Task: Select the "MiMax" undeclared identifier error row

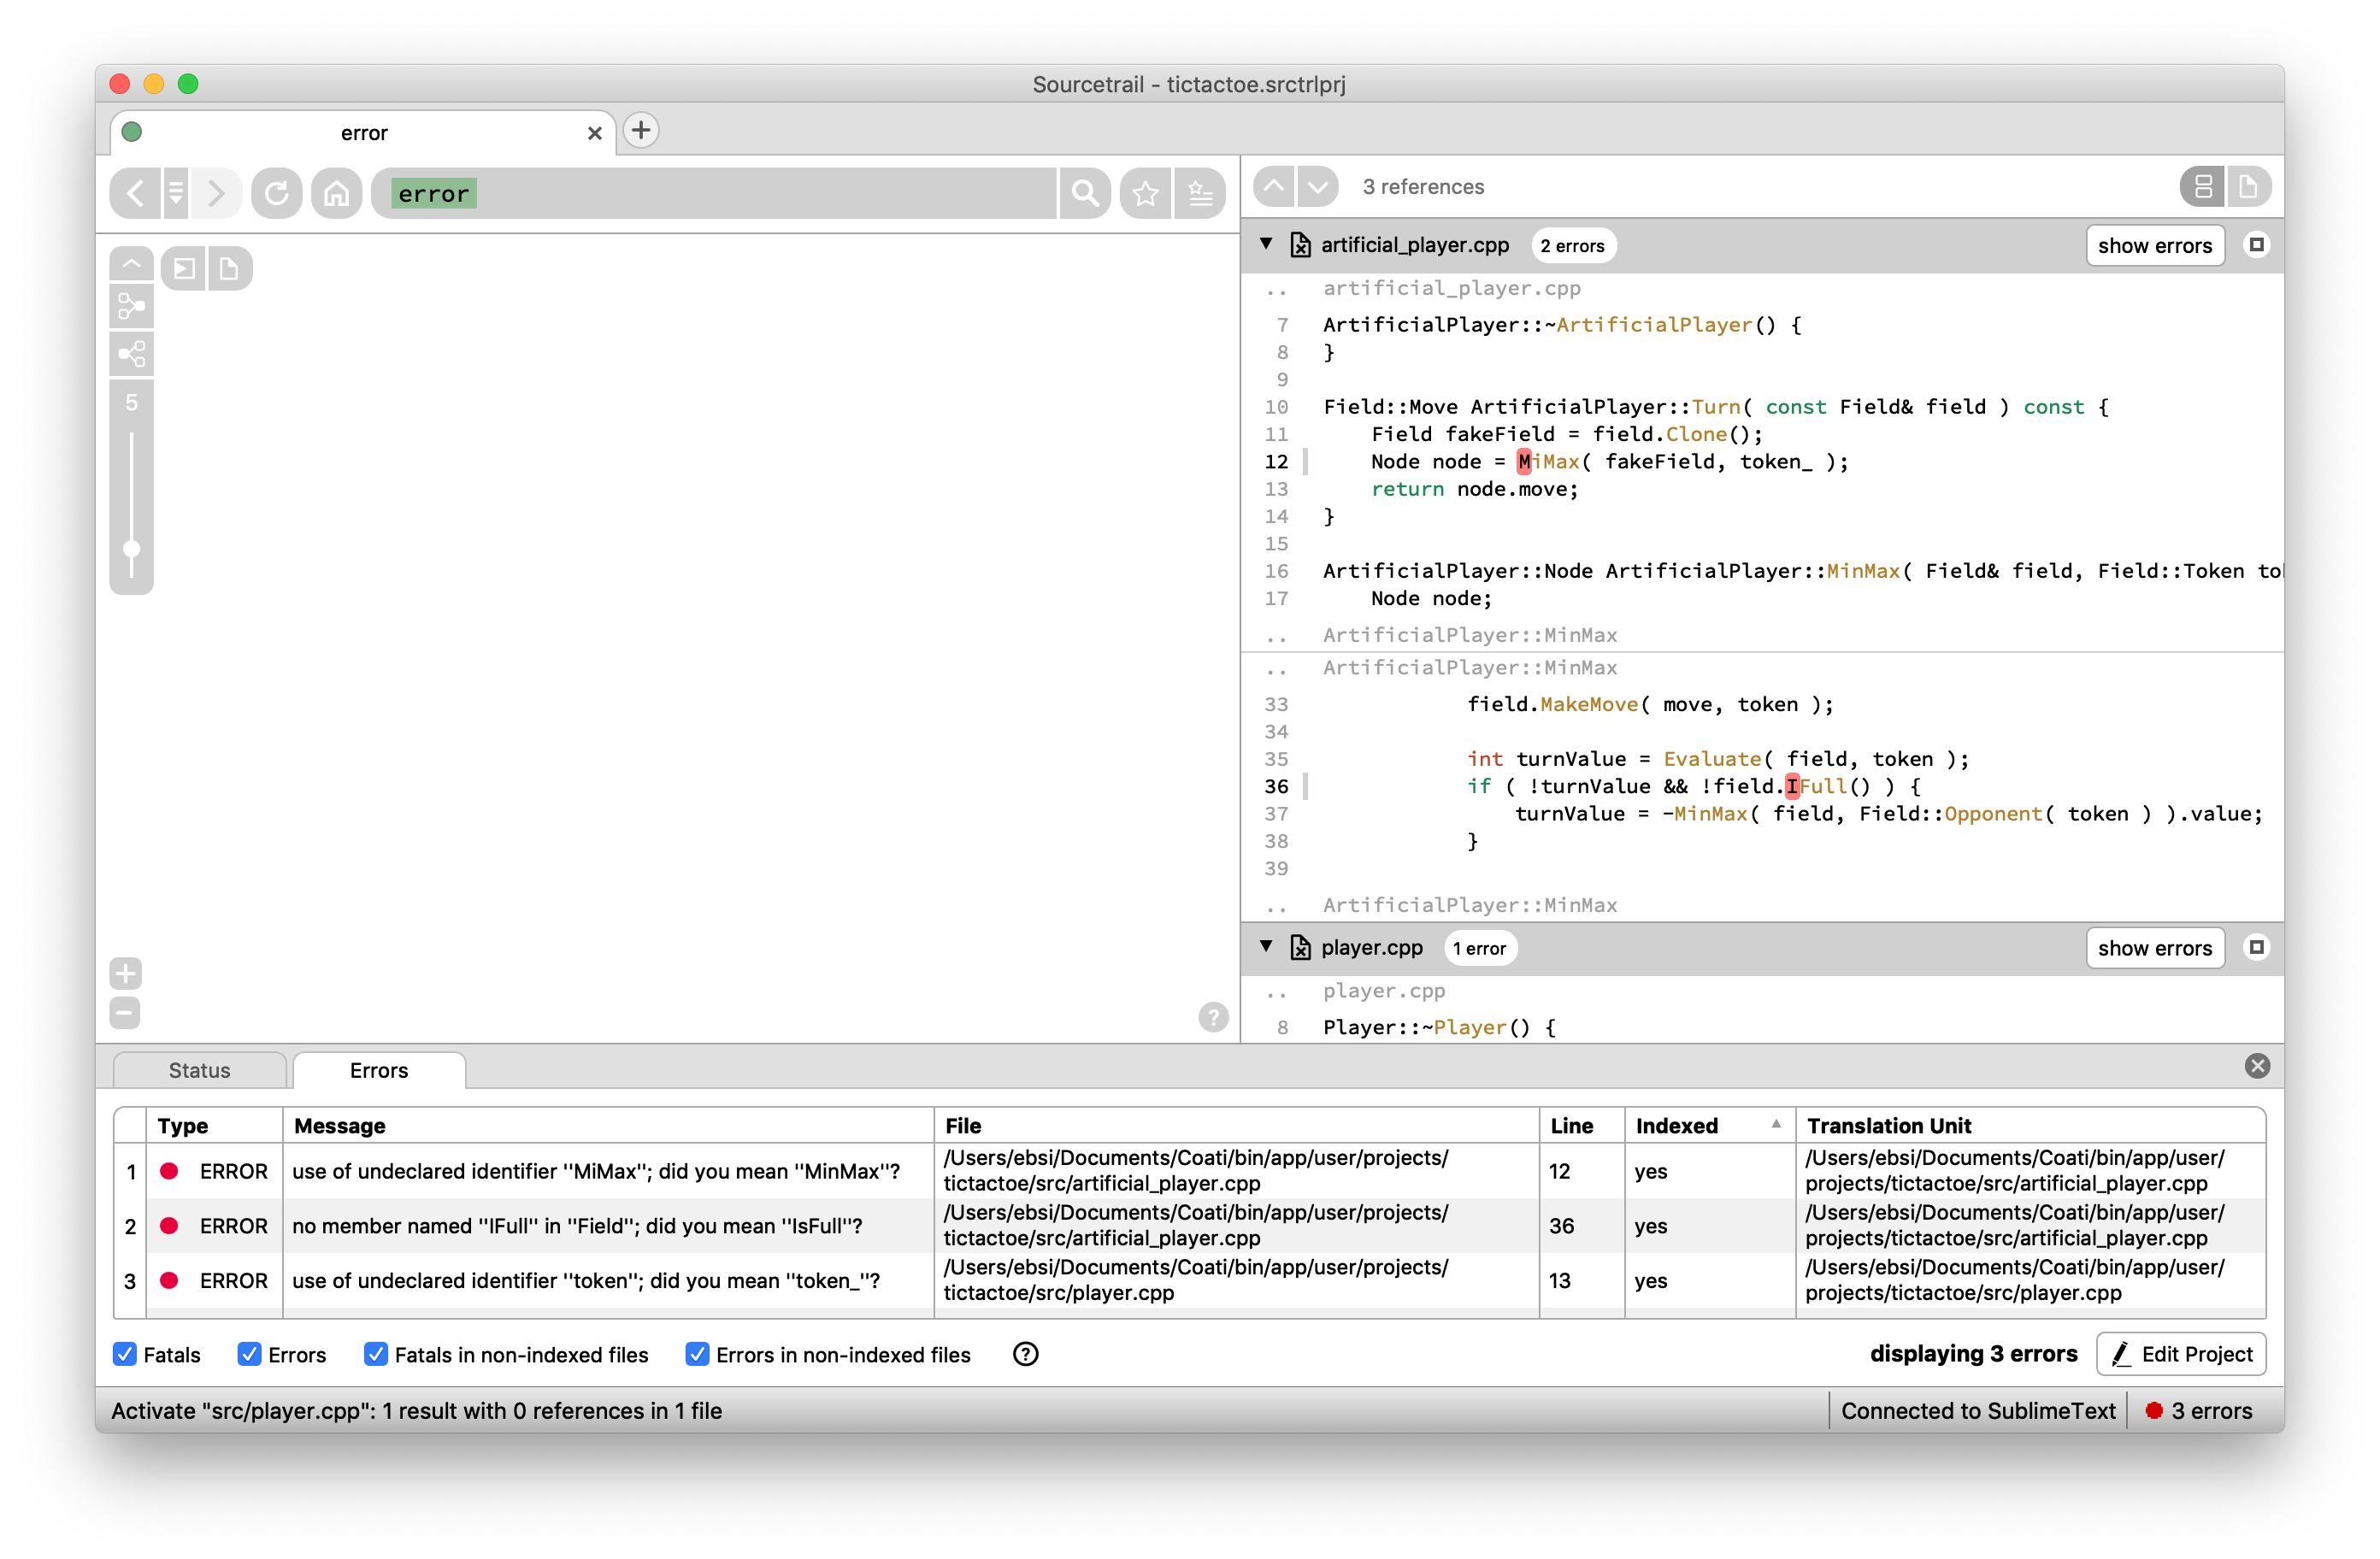Action: [x=1190, y=1171]
